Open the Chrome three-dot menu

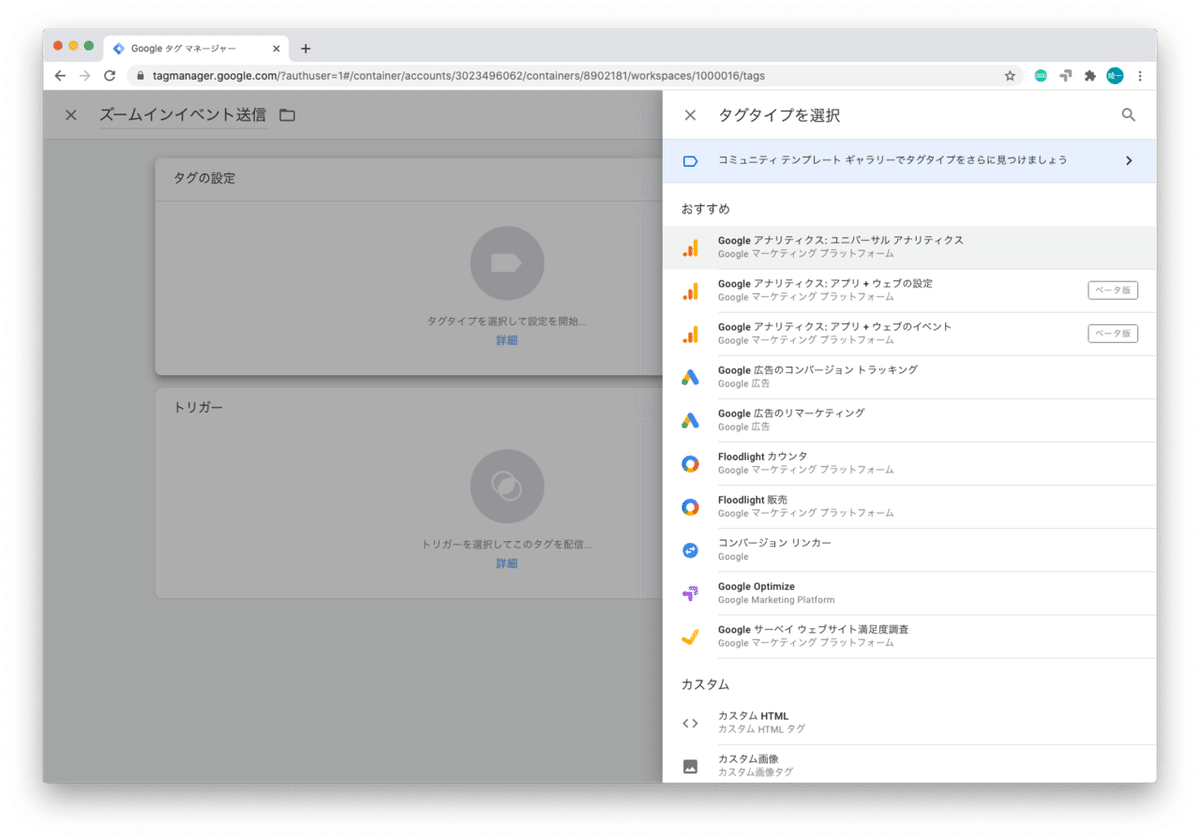(1140, 76)
